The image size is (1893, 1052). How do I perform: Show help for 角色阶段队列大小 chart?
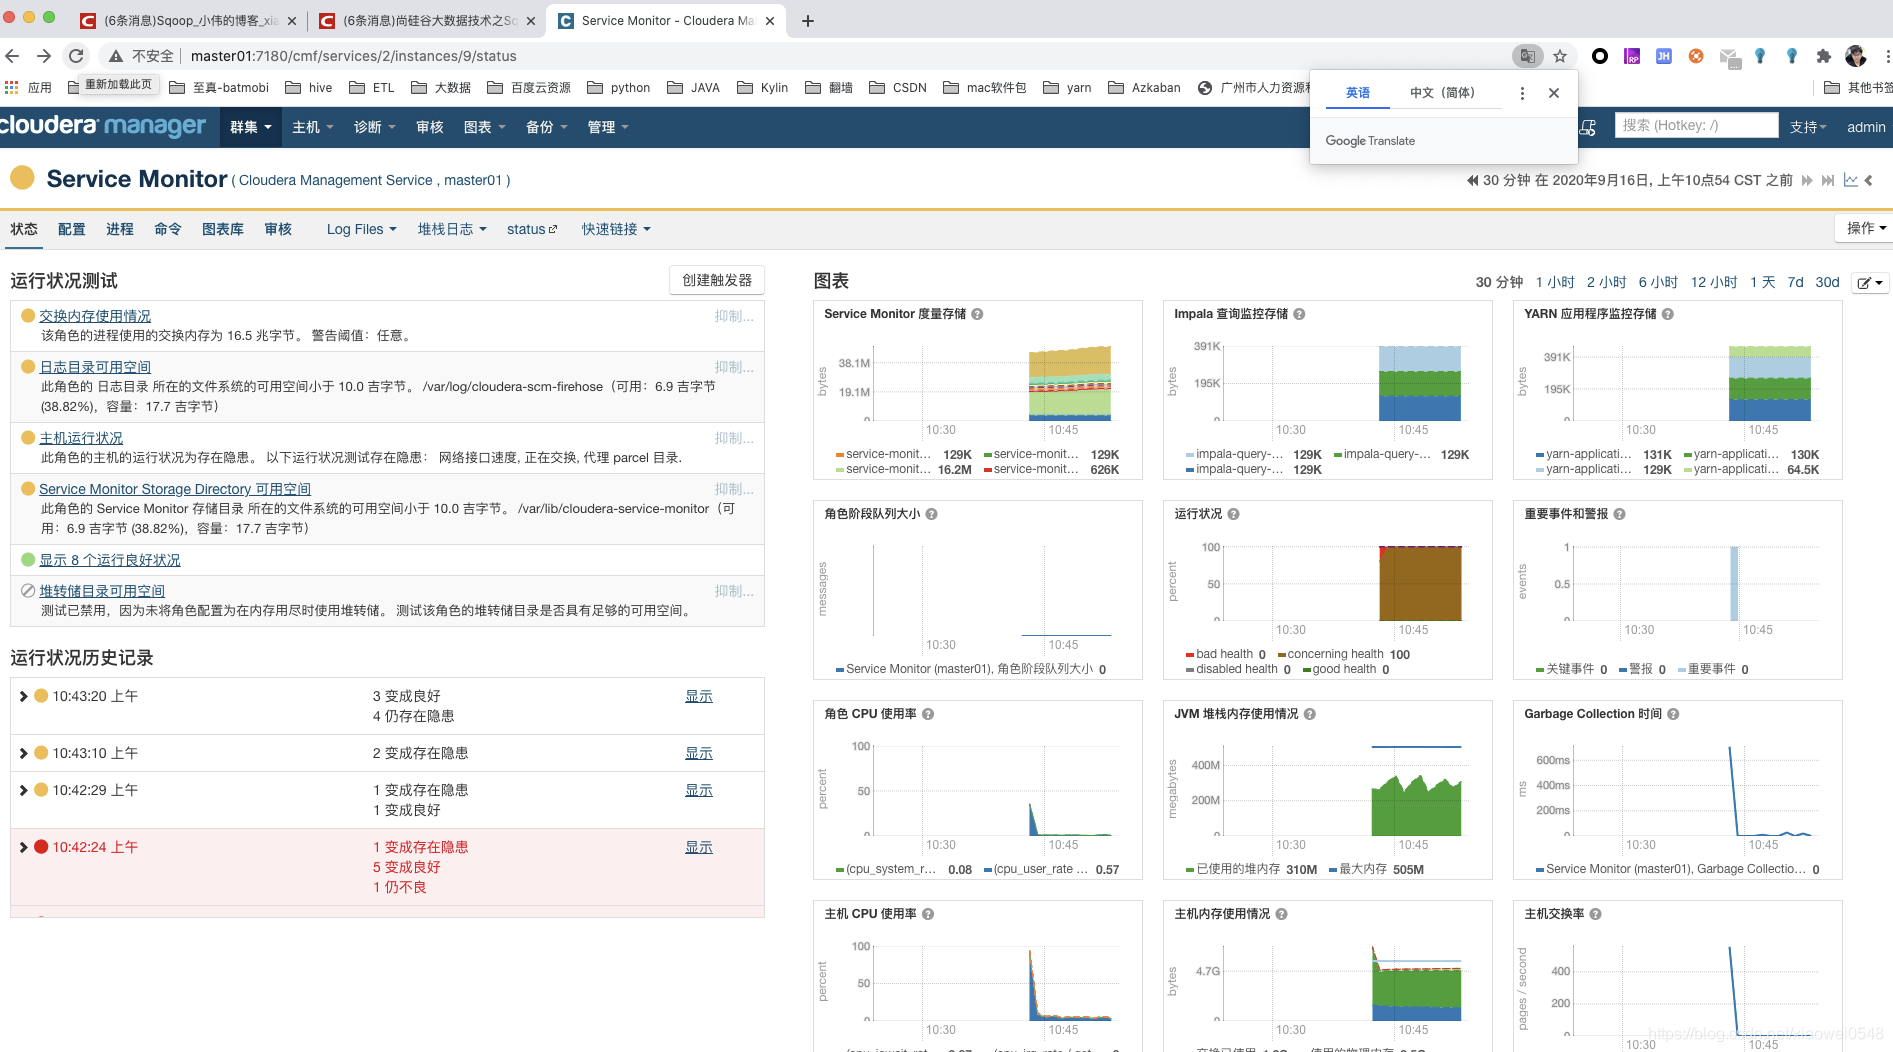[x=931, y=514]
